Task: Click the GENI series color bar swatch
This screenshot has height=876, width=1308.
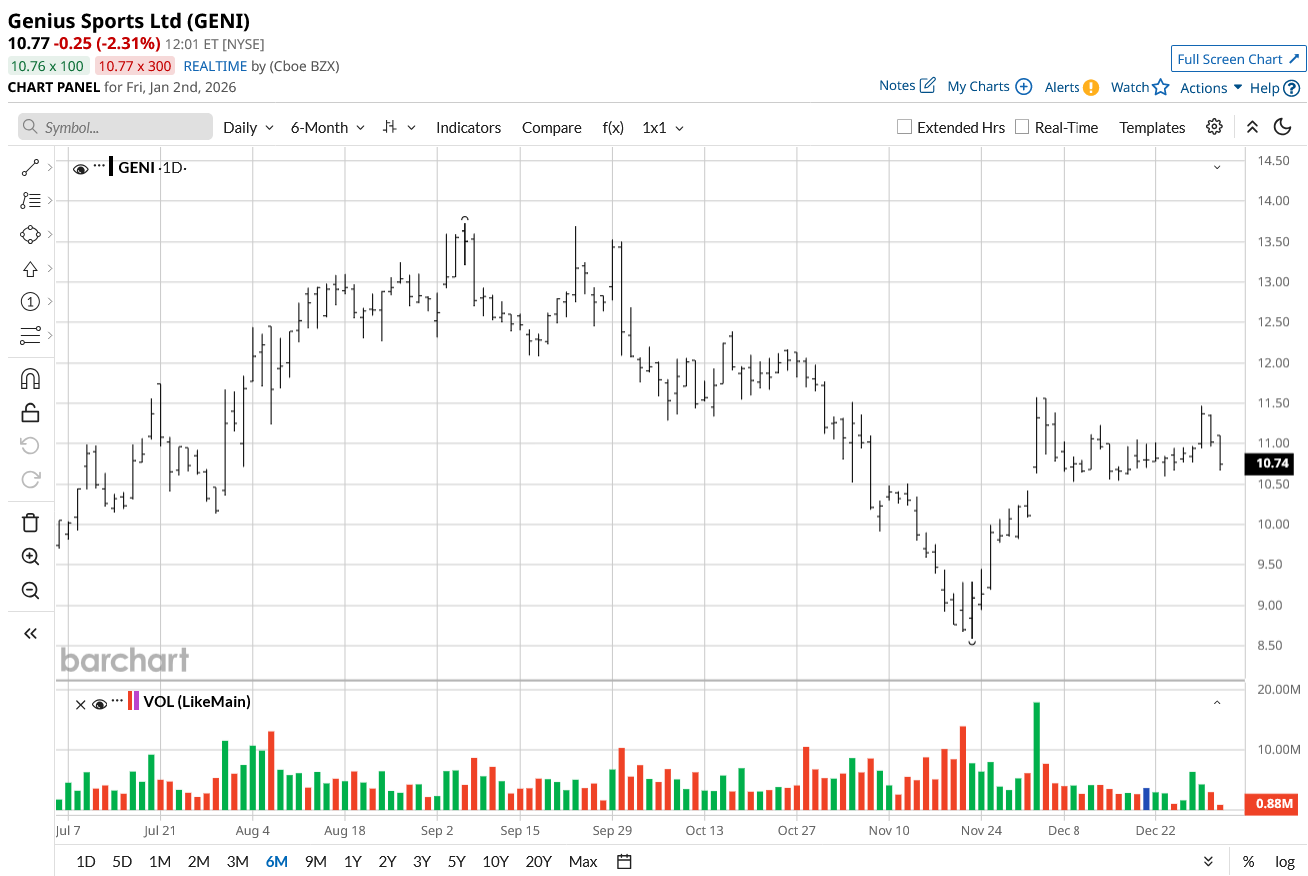Action: tap(111, 166)
